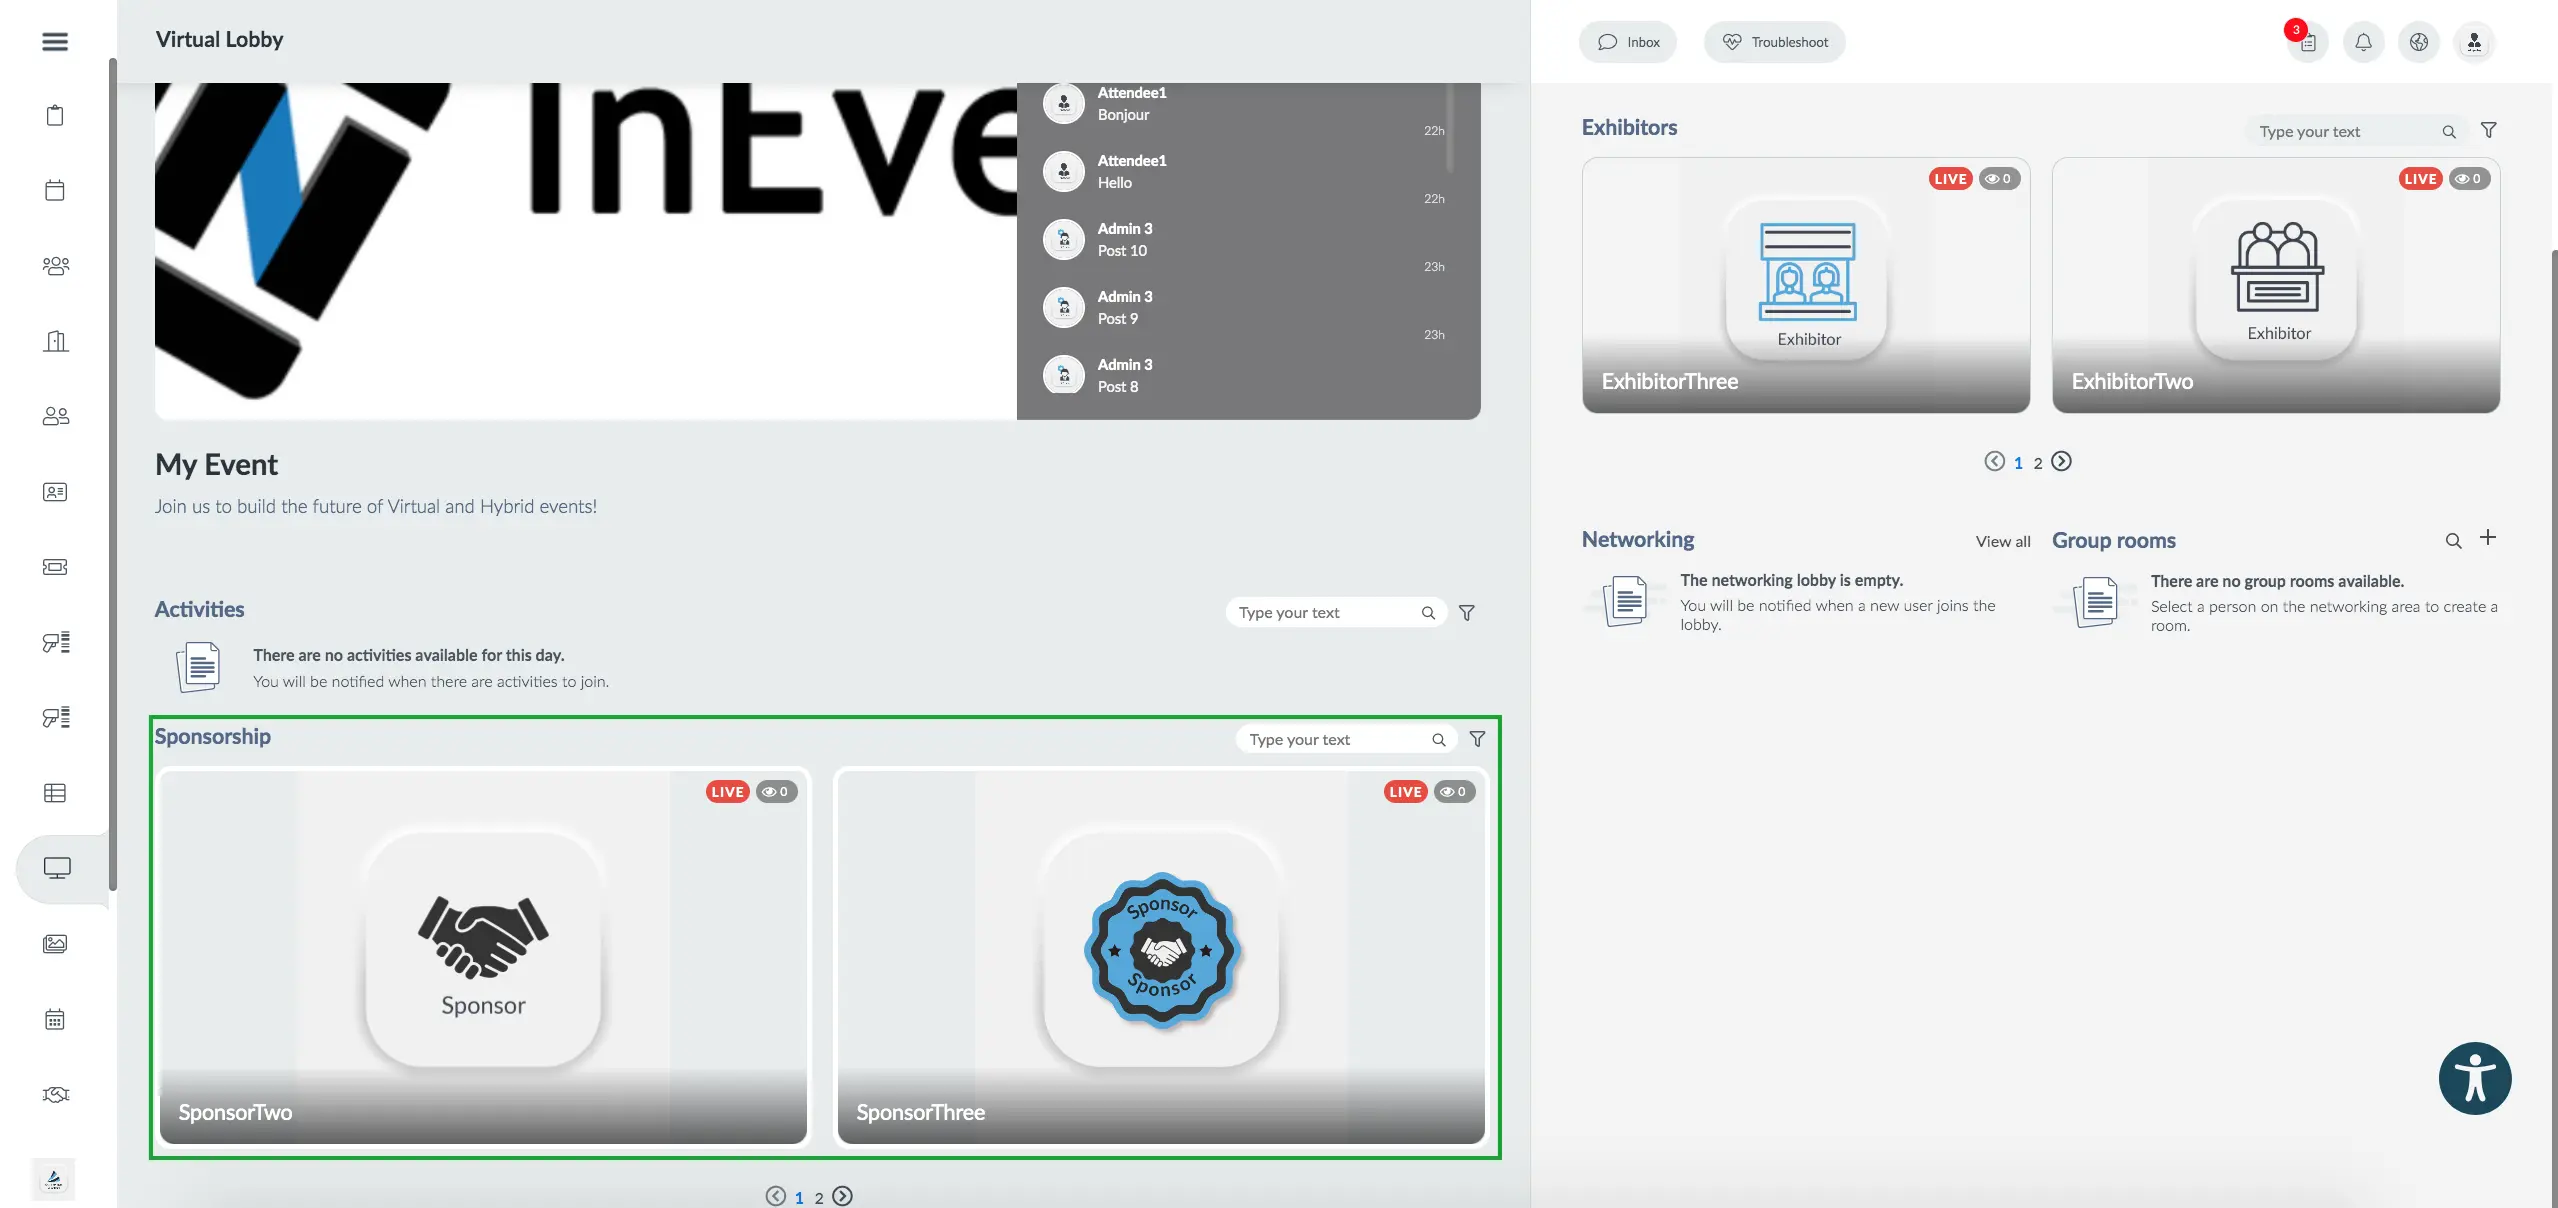
Task: Filter Sponsorship section results
Action: tap(1476, 739)
